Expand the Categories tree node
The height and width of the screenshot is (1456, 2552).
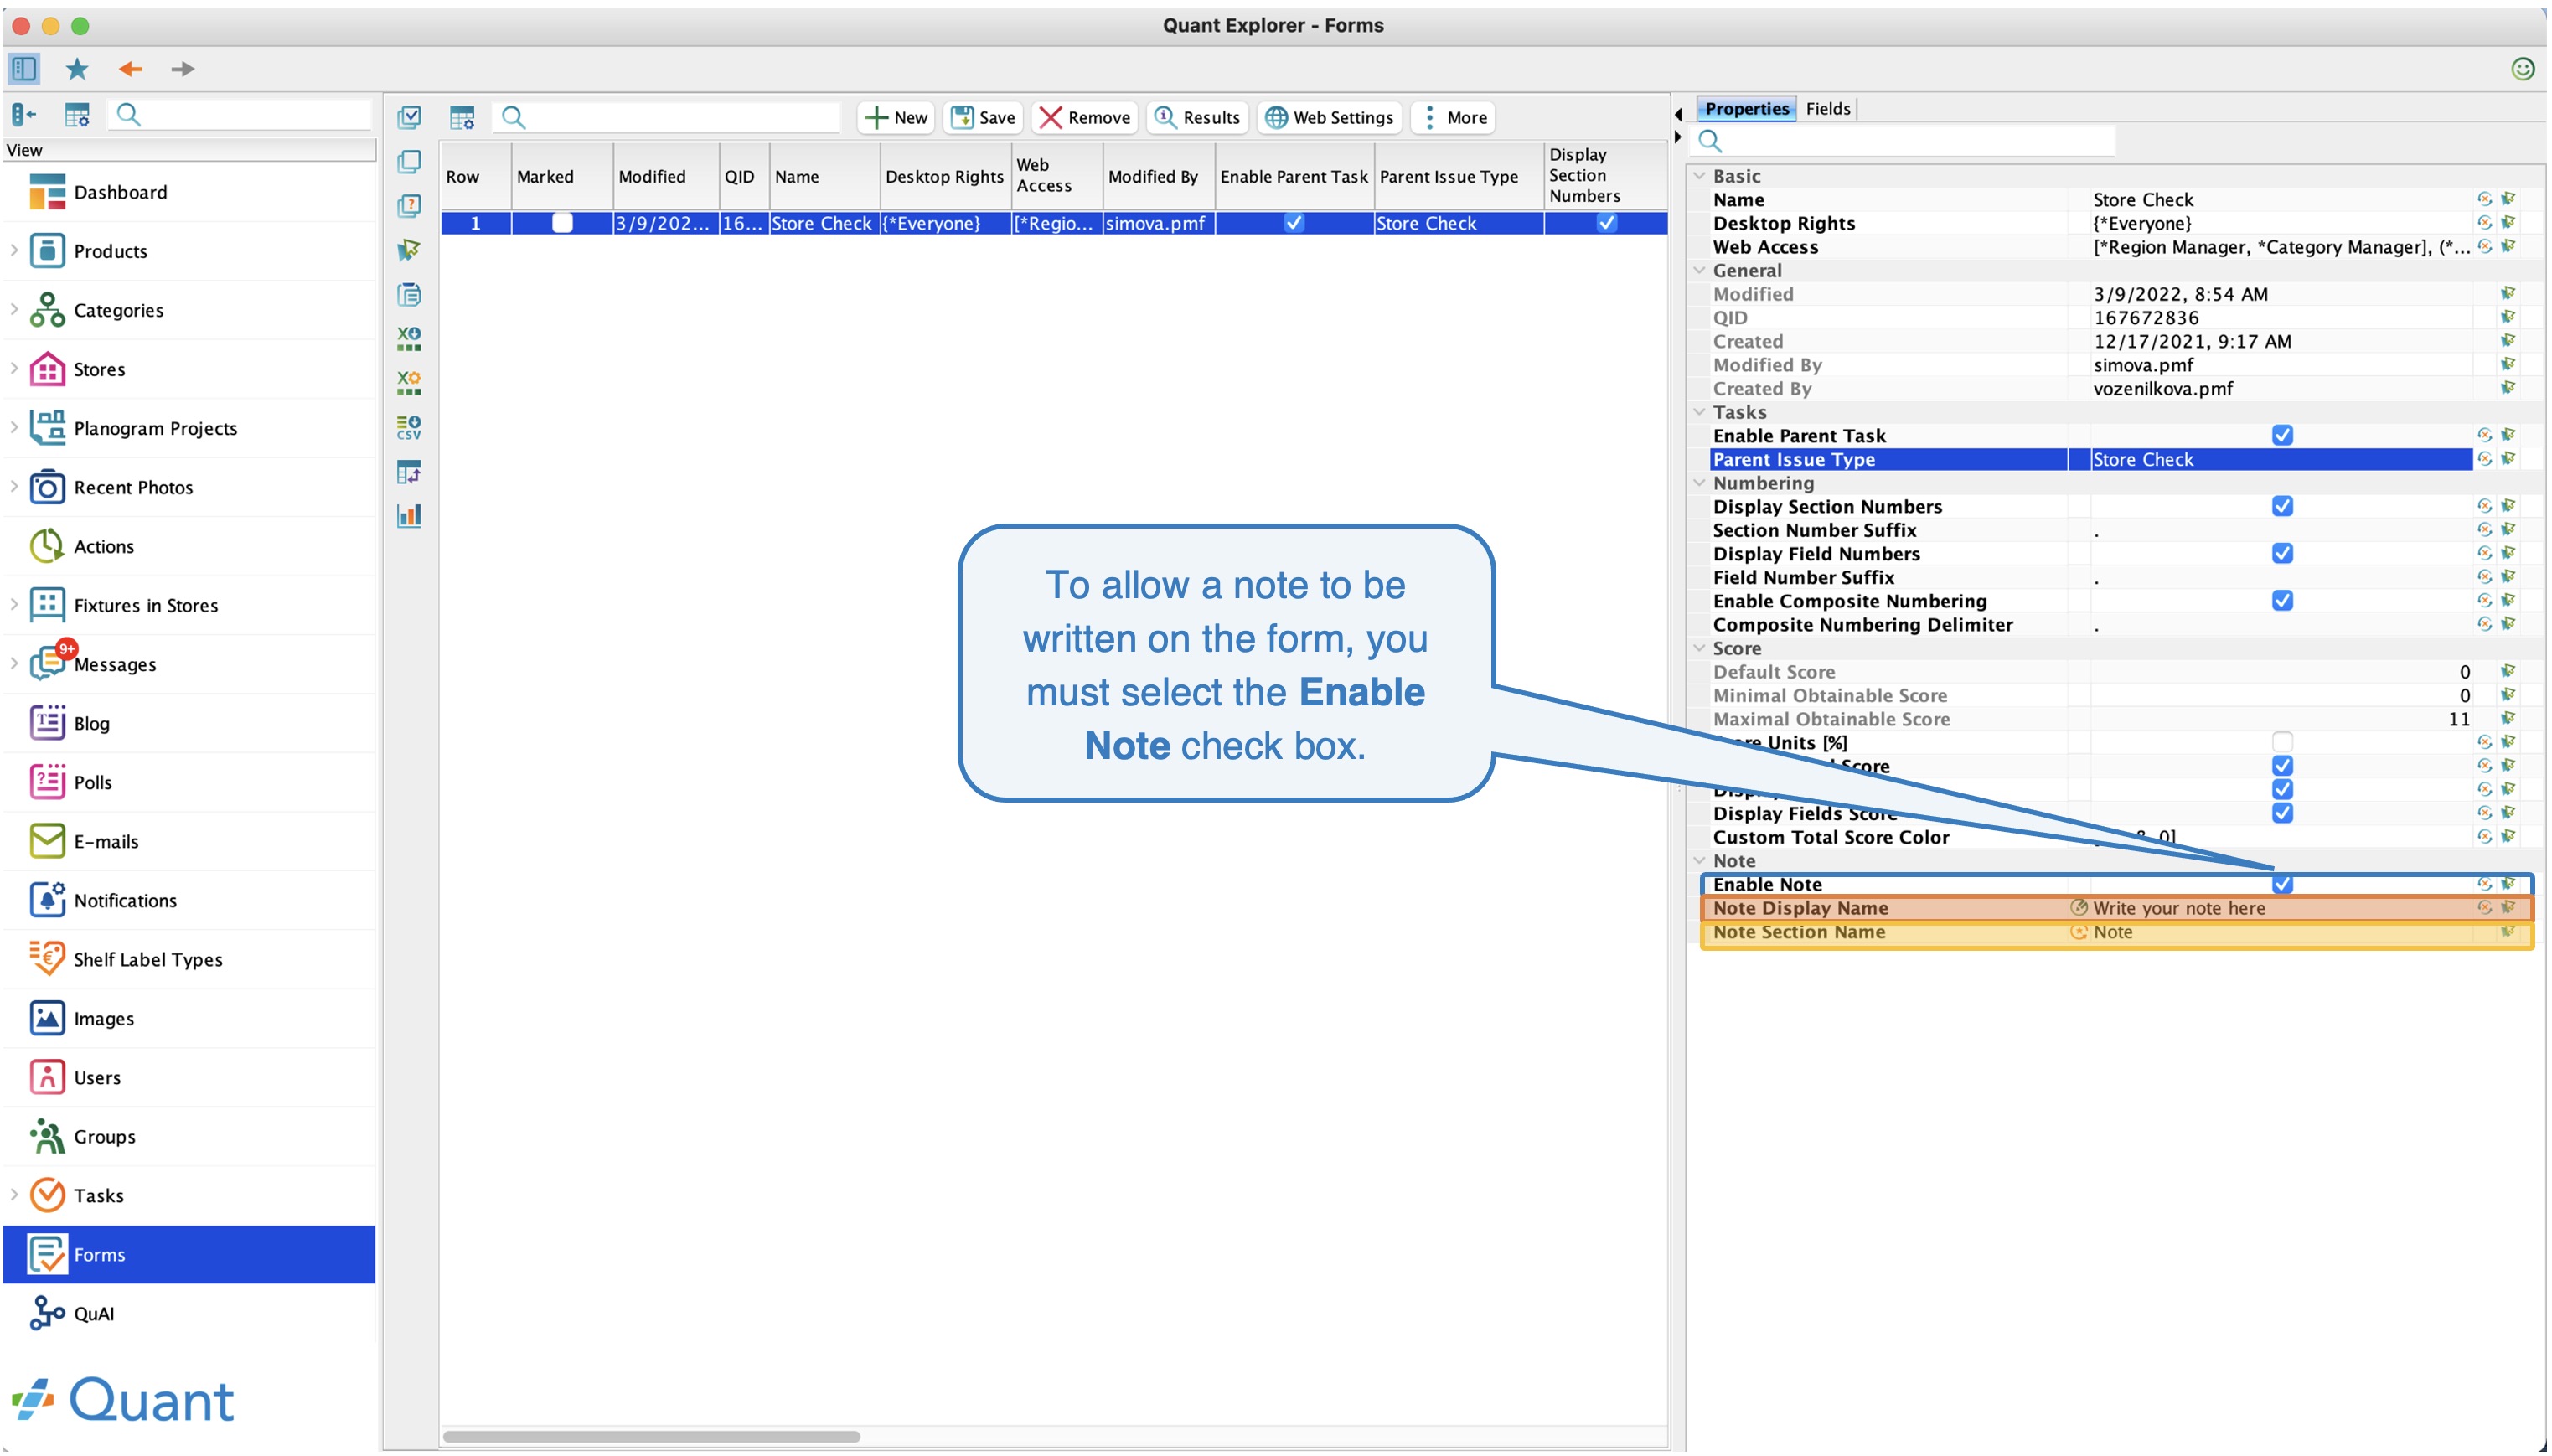coord(14,309)
